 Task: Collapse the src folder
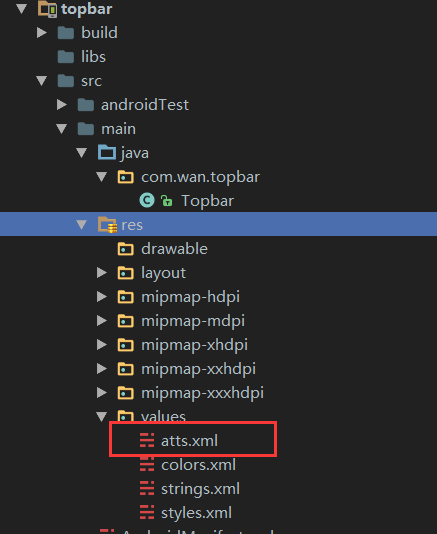click(42, 81)
